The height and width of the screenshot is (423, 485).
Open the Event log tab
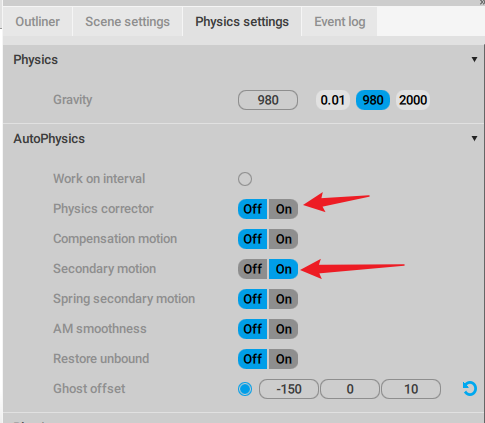(340, 22)
